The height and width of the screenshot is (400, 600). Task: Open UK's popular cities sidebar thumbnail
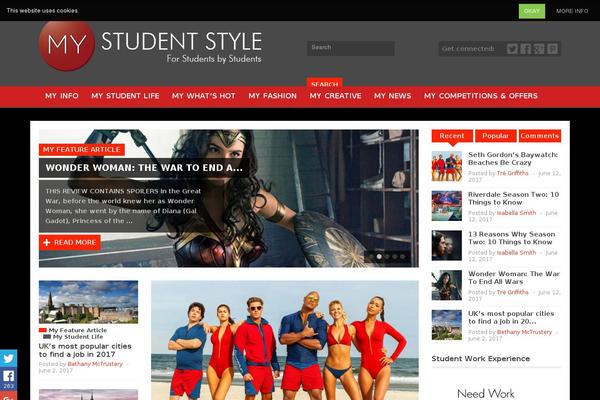pyautogui.click(x=447, y=325)
